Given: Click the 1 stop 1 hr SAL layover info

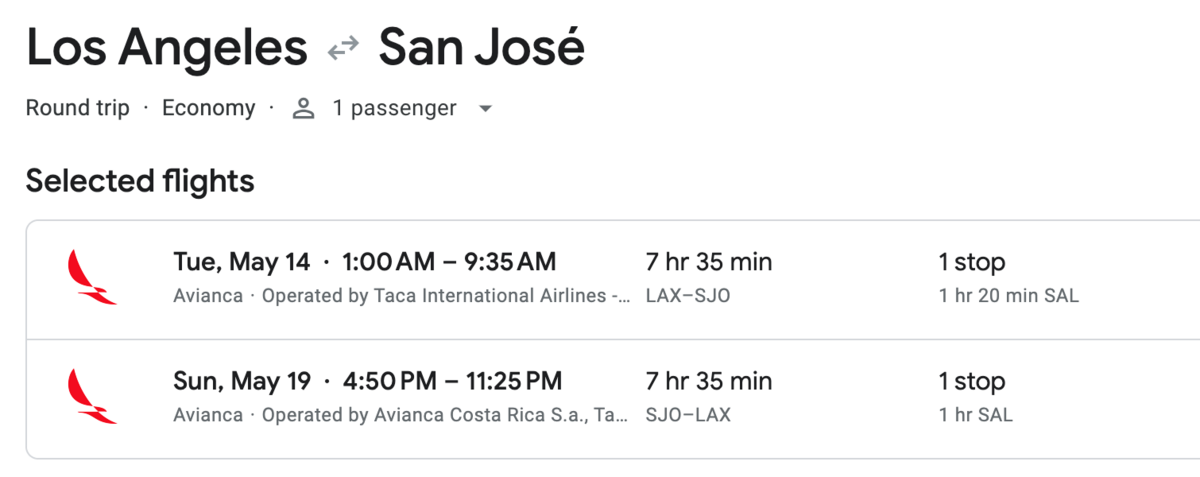Looking at the screenshot, I should point(975,396).
